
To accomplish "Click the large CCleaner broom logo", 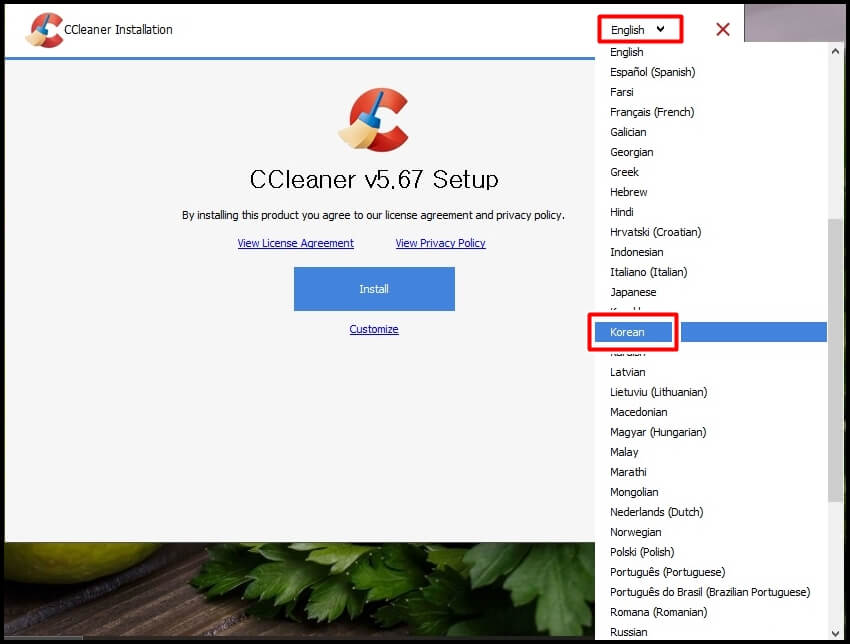I will [x=374, y=120].
